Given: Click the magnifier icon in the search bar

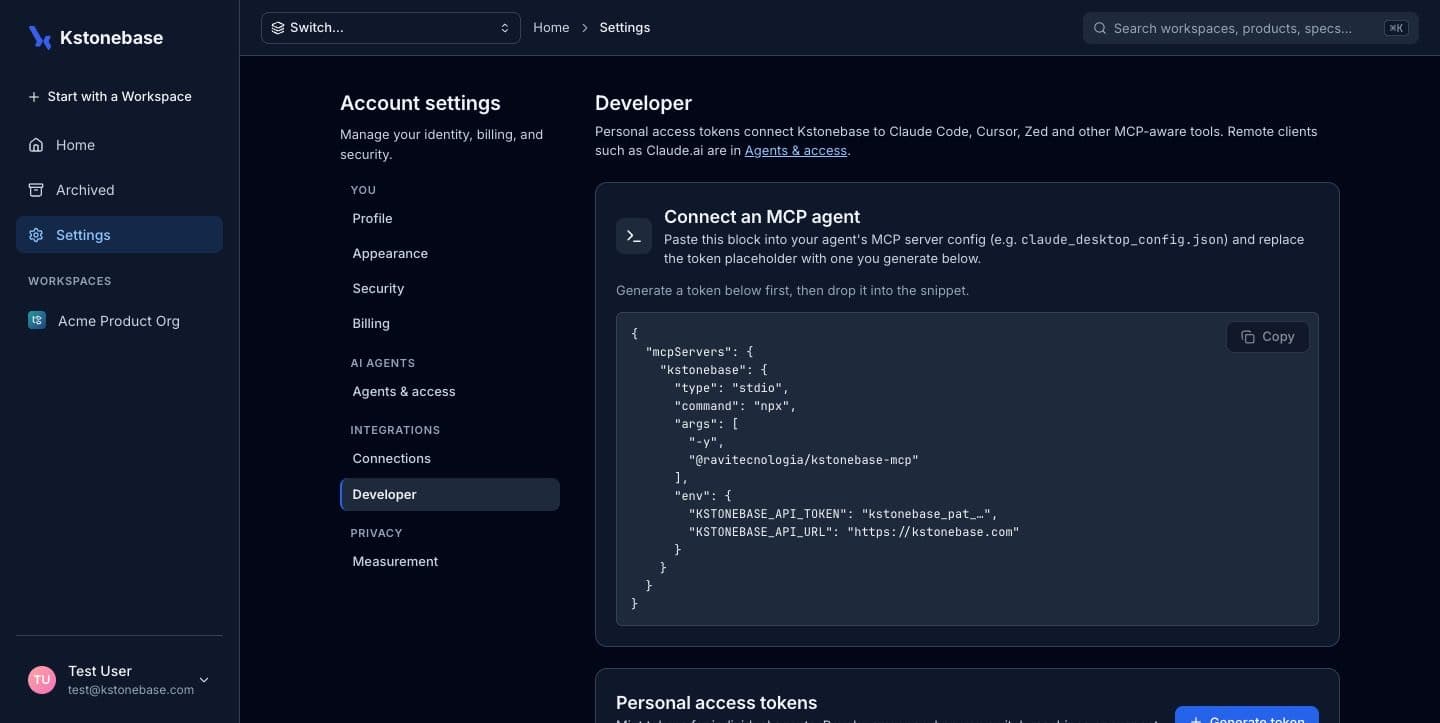Looking at the screenshot, I should pos(1100,28).
